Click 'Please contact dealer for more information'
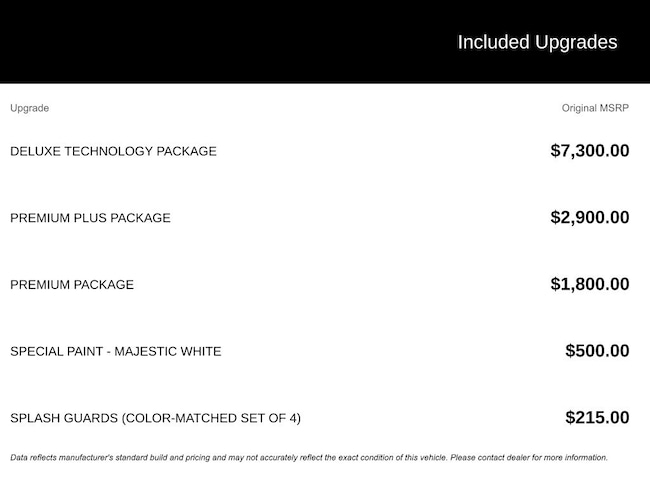The width and height of the screenshot is (650, 488). 528,458
